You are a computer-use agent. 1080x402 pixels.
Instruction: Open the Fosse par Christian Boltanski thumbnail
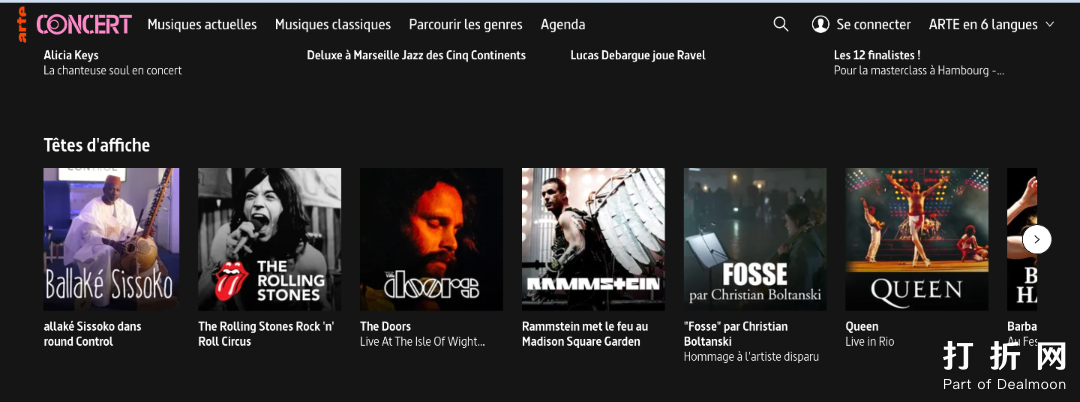tap(755, 239)
